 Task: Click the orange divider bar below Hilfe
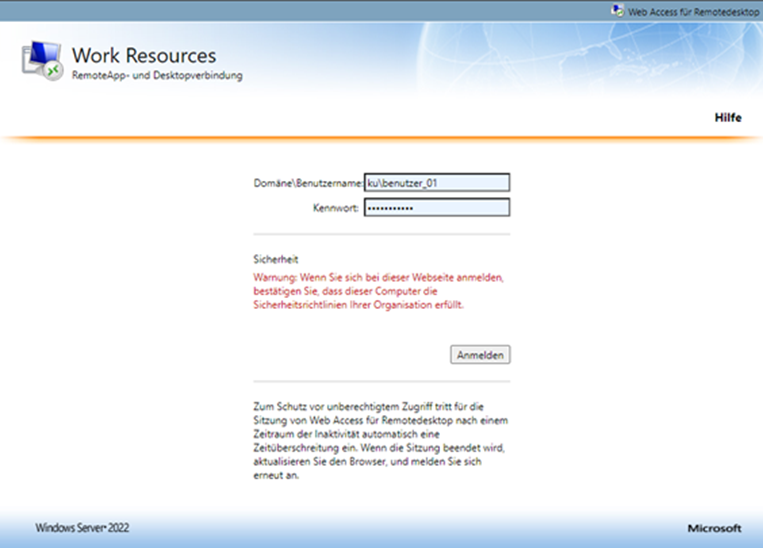tap(381, 137)
